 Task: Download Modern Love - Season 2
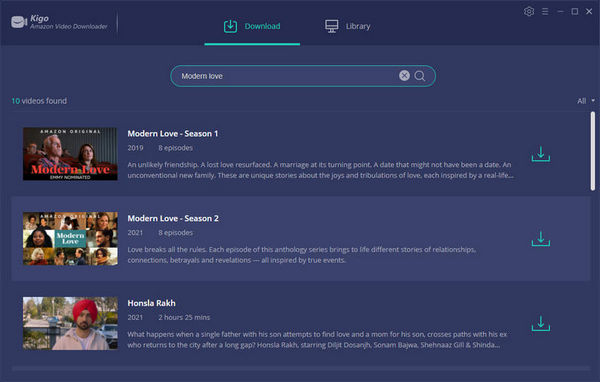(541, 238)
